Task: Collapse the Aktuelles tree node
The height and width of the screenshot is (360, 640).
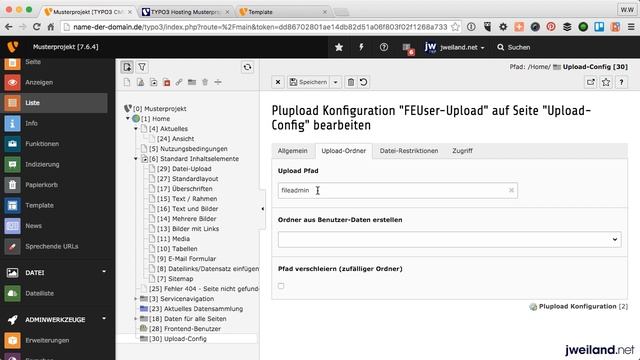Action: coord(136,129)
